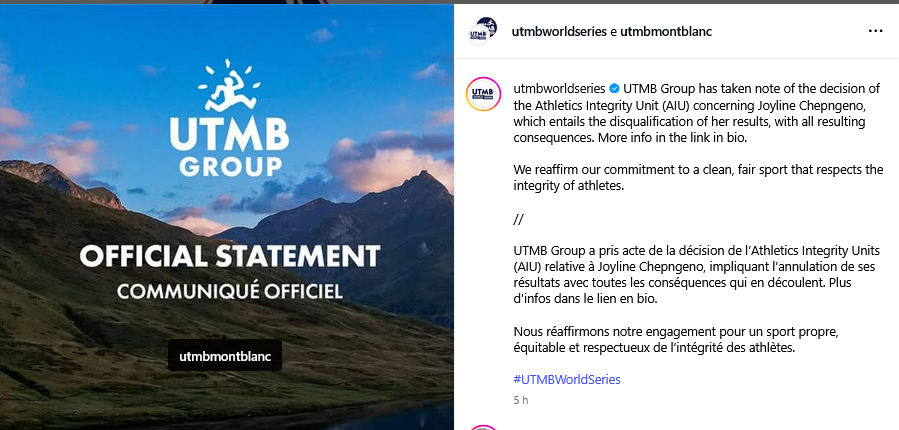Click the "COMMUNIQUÉ OFFICIEL" subtitle on image

(x=230, y=291)
